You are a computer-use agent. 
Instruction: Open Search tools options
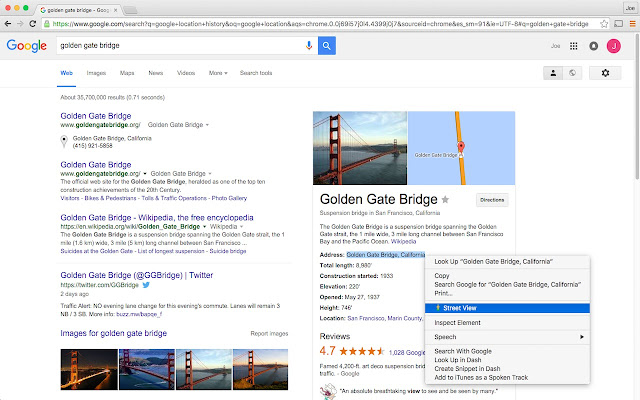pos(256,73)
